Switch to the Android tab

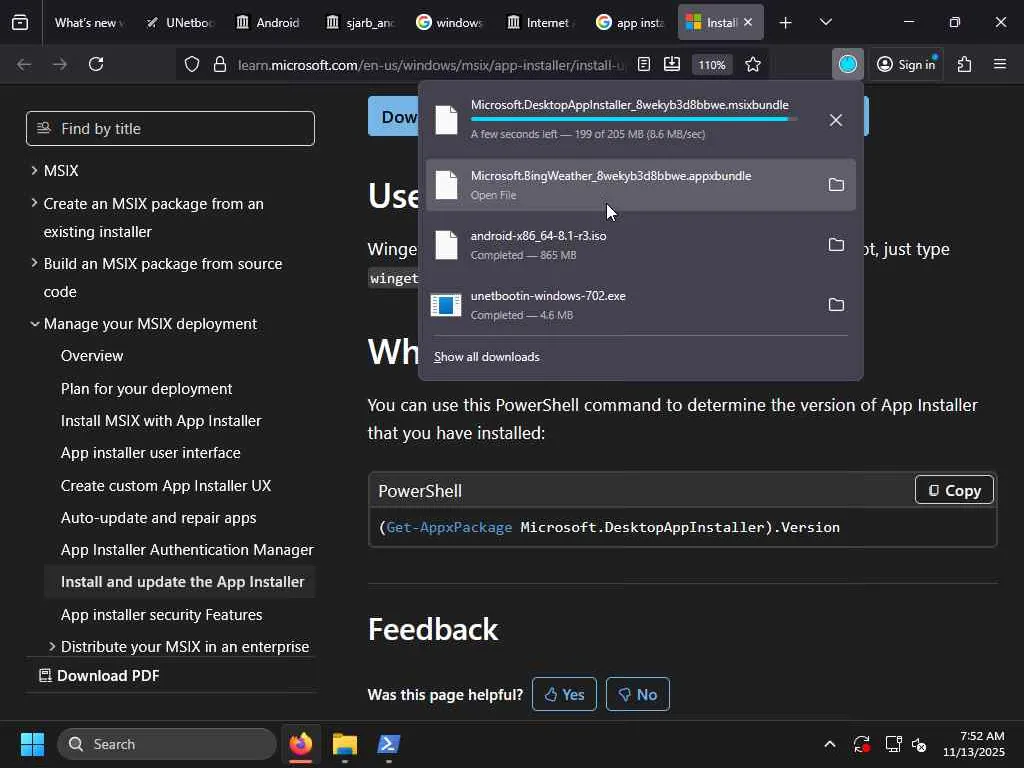[270, 23]
